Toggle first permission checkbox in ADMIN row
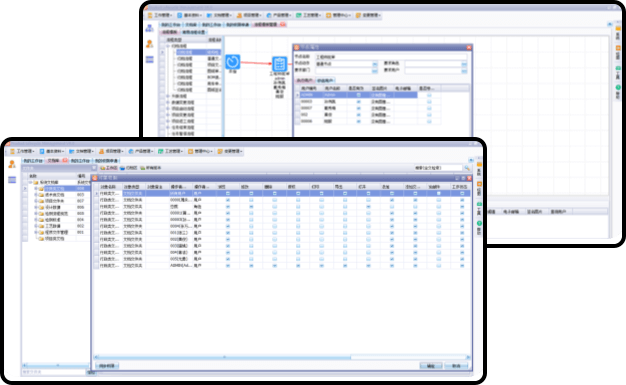The height and width of the screenshot is (385, 626). [228, 265]
